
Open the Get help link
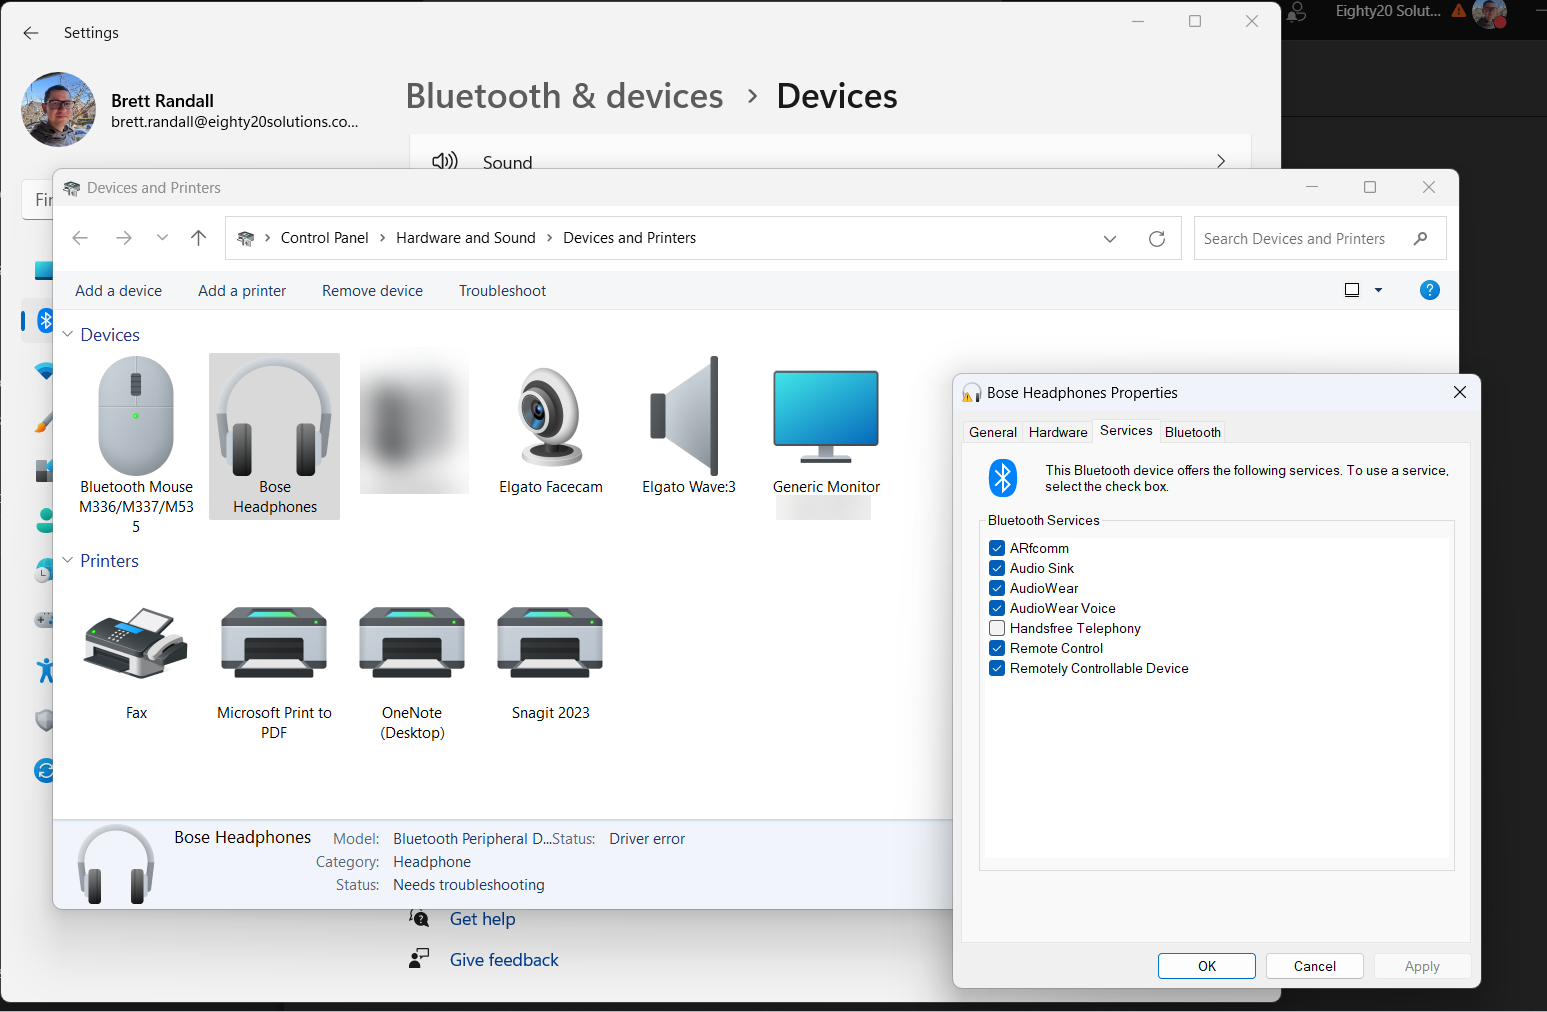point(482,919)
